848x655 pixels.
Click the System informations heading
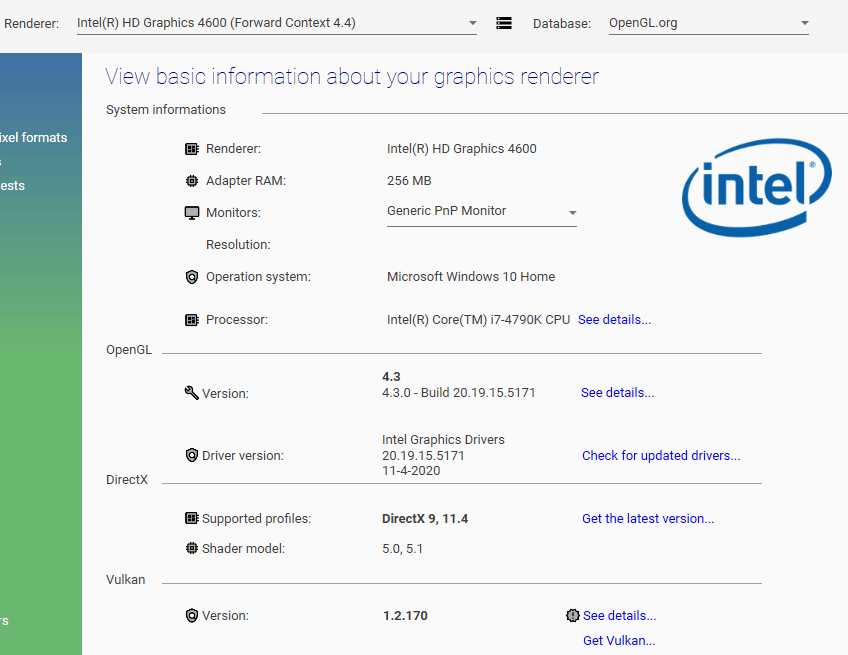coord(165,109)
